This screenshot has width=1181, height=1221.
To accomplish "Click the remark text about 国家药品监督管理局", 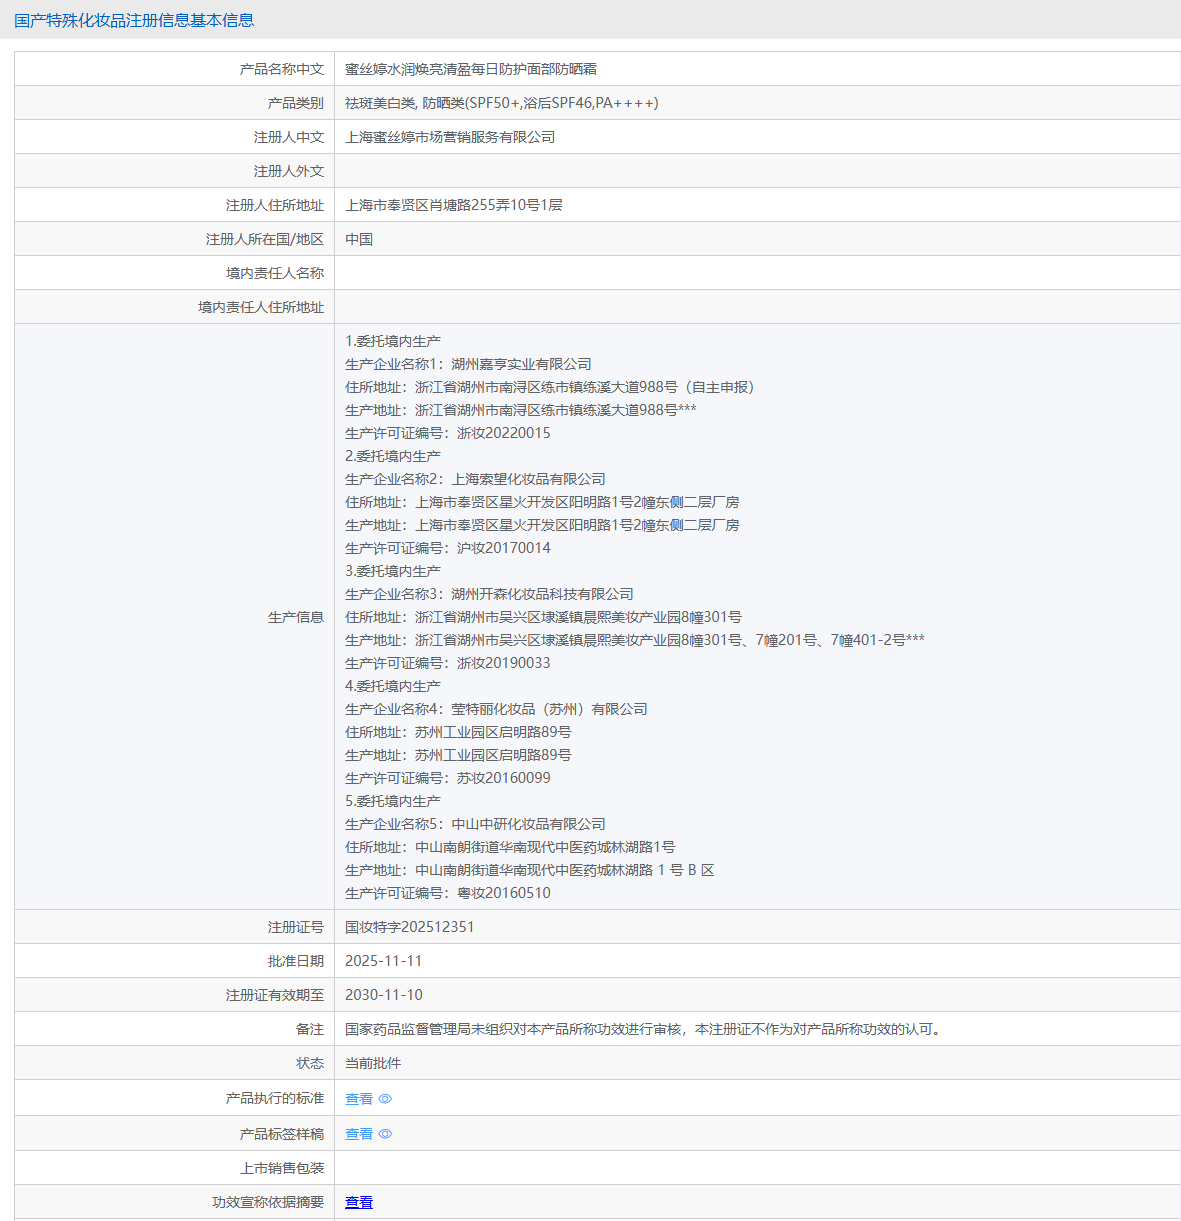I will tap(645, 1029).
